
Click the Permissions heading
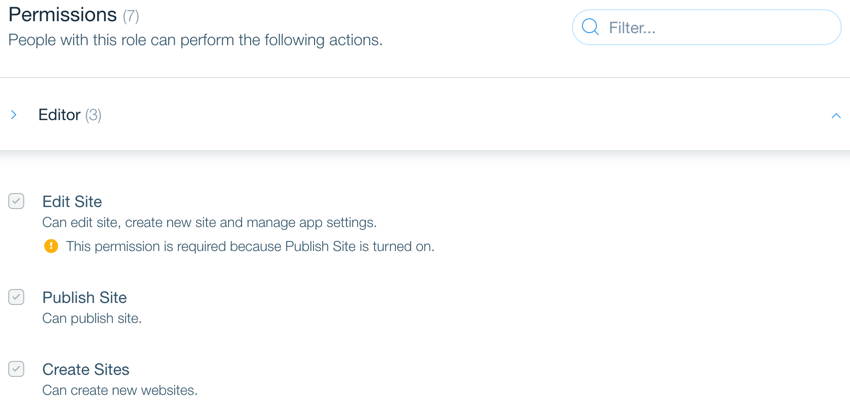(x=62, y=15)
